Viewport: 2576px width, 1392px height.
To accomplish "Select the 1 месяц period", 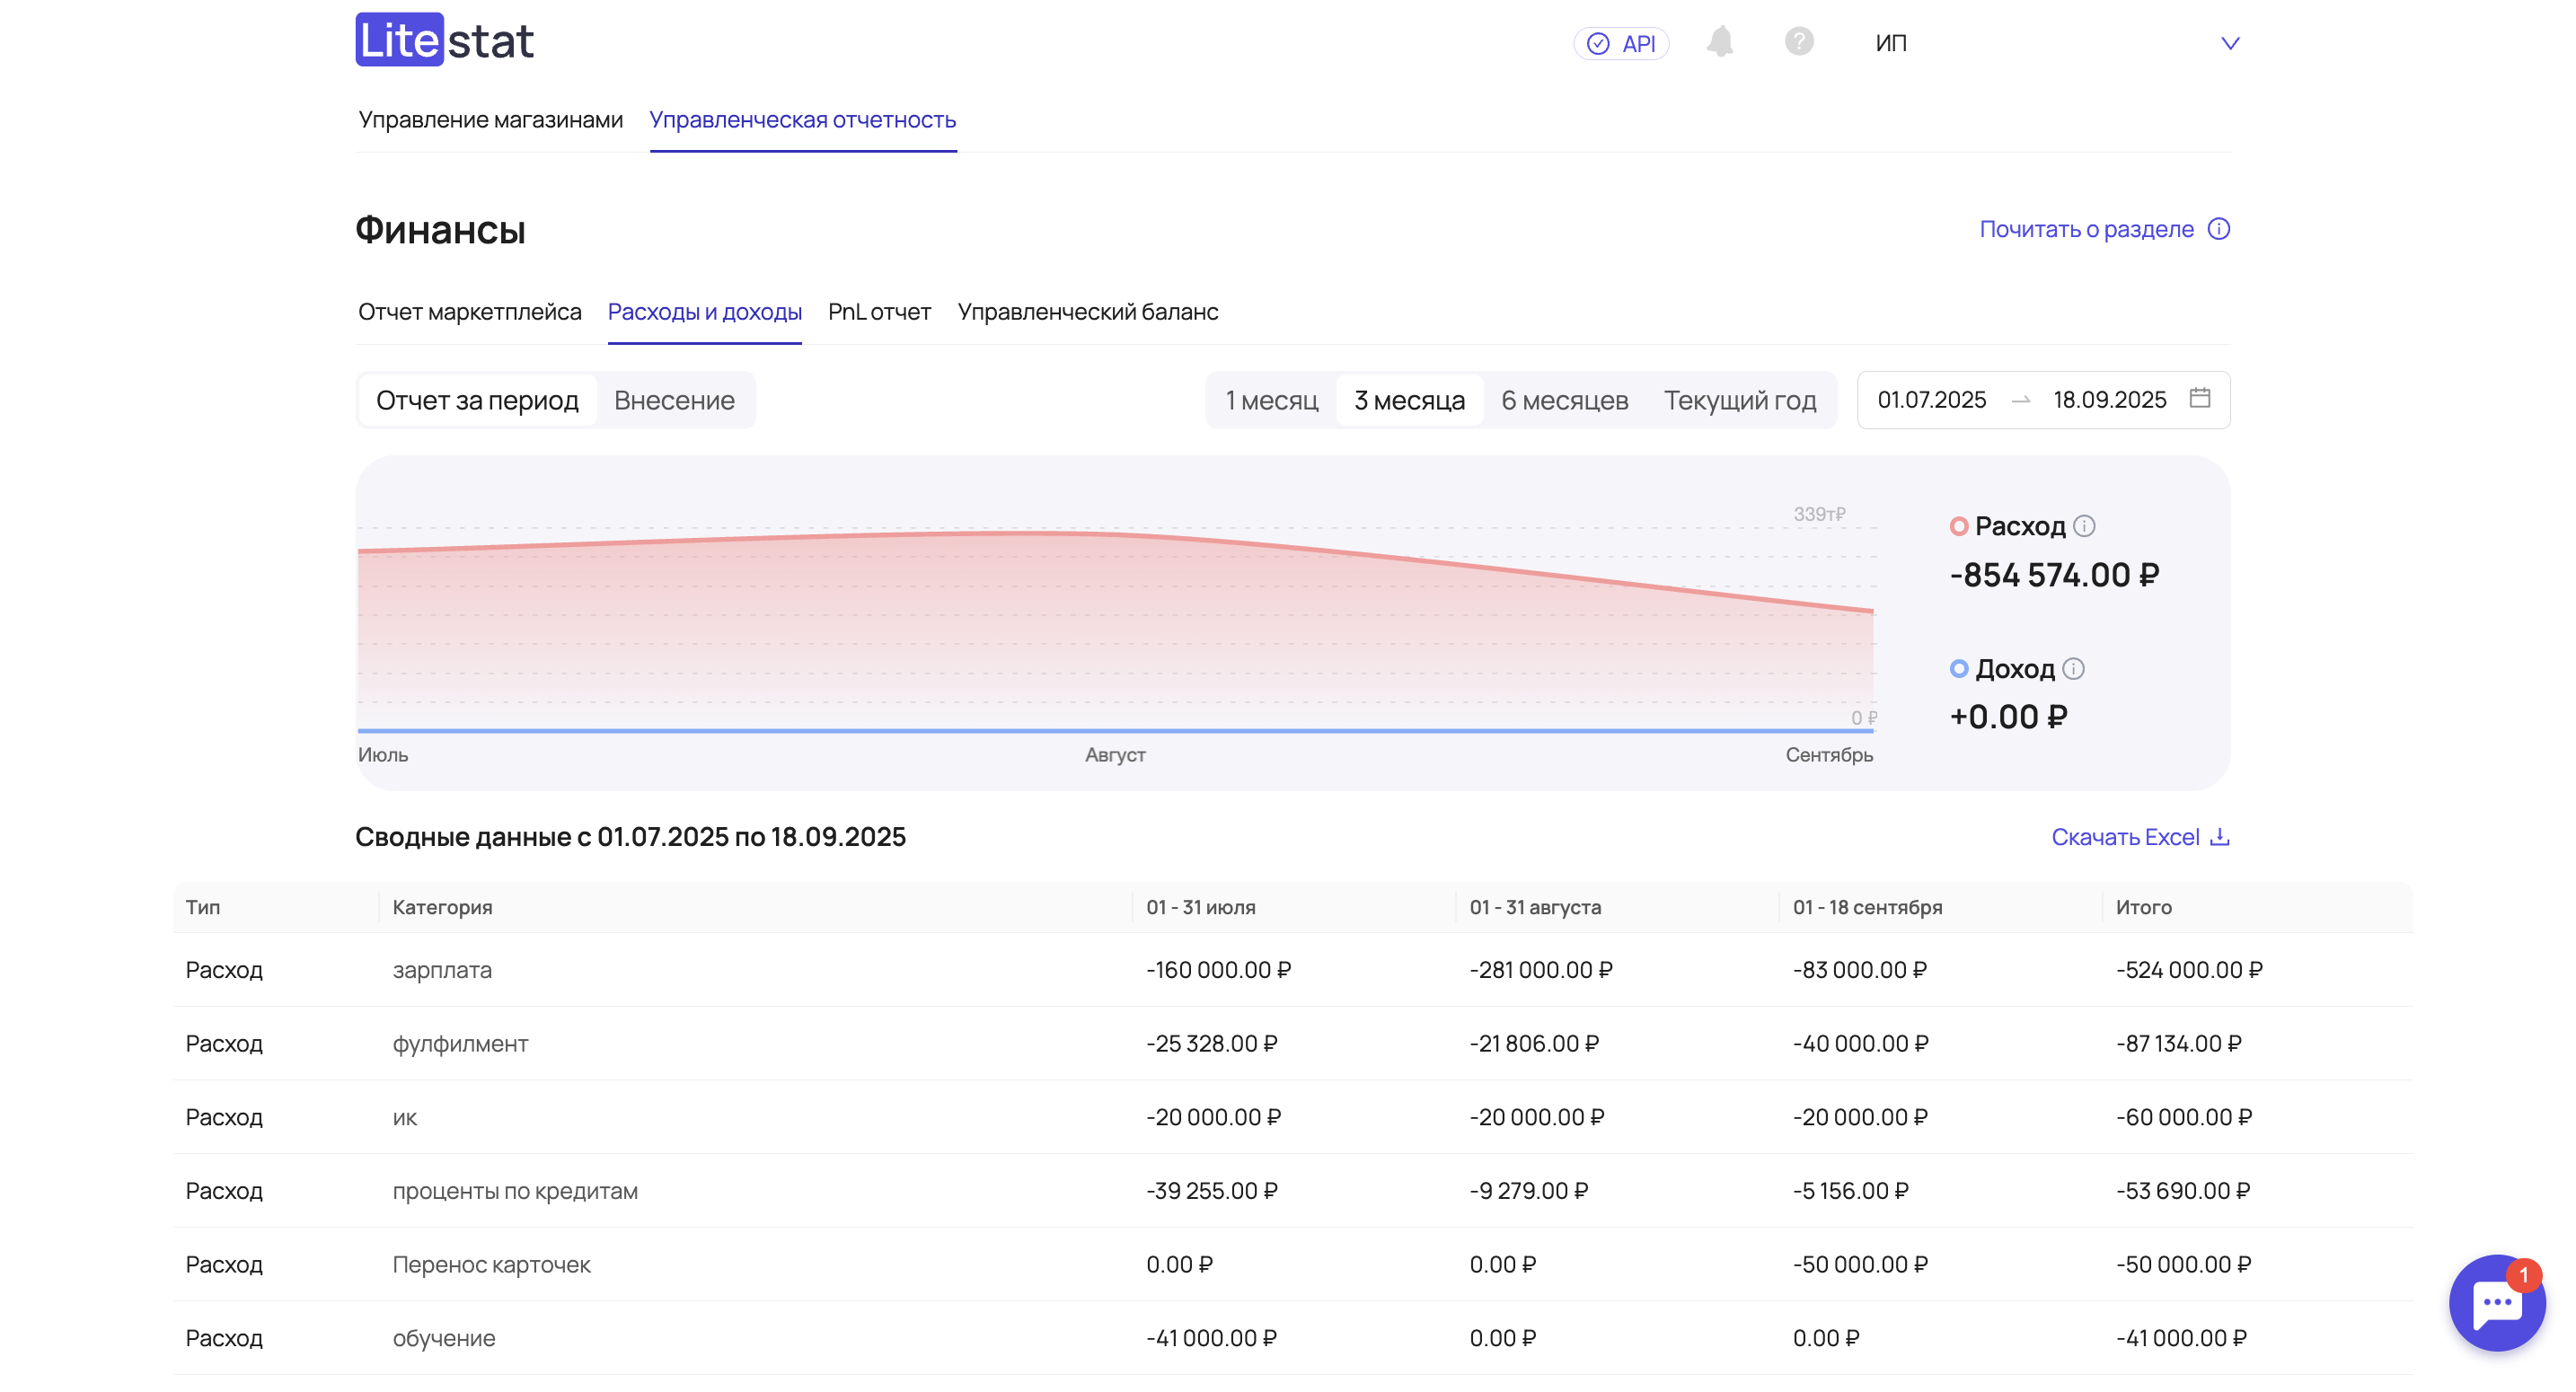I will coord(1271,400).
